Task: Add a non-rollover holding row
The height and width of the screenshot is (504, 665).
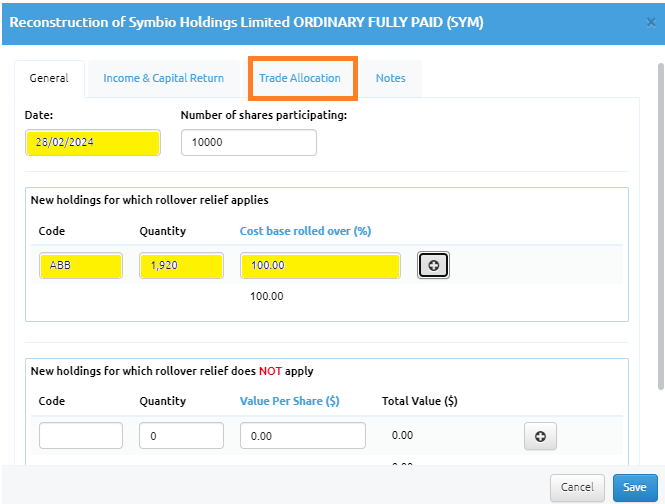Action: click(540, 436)
